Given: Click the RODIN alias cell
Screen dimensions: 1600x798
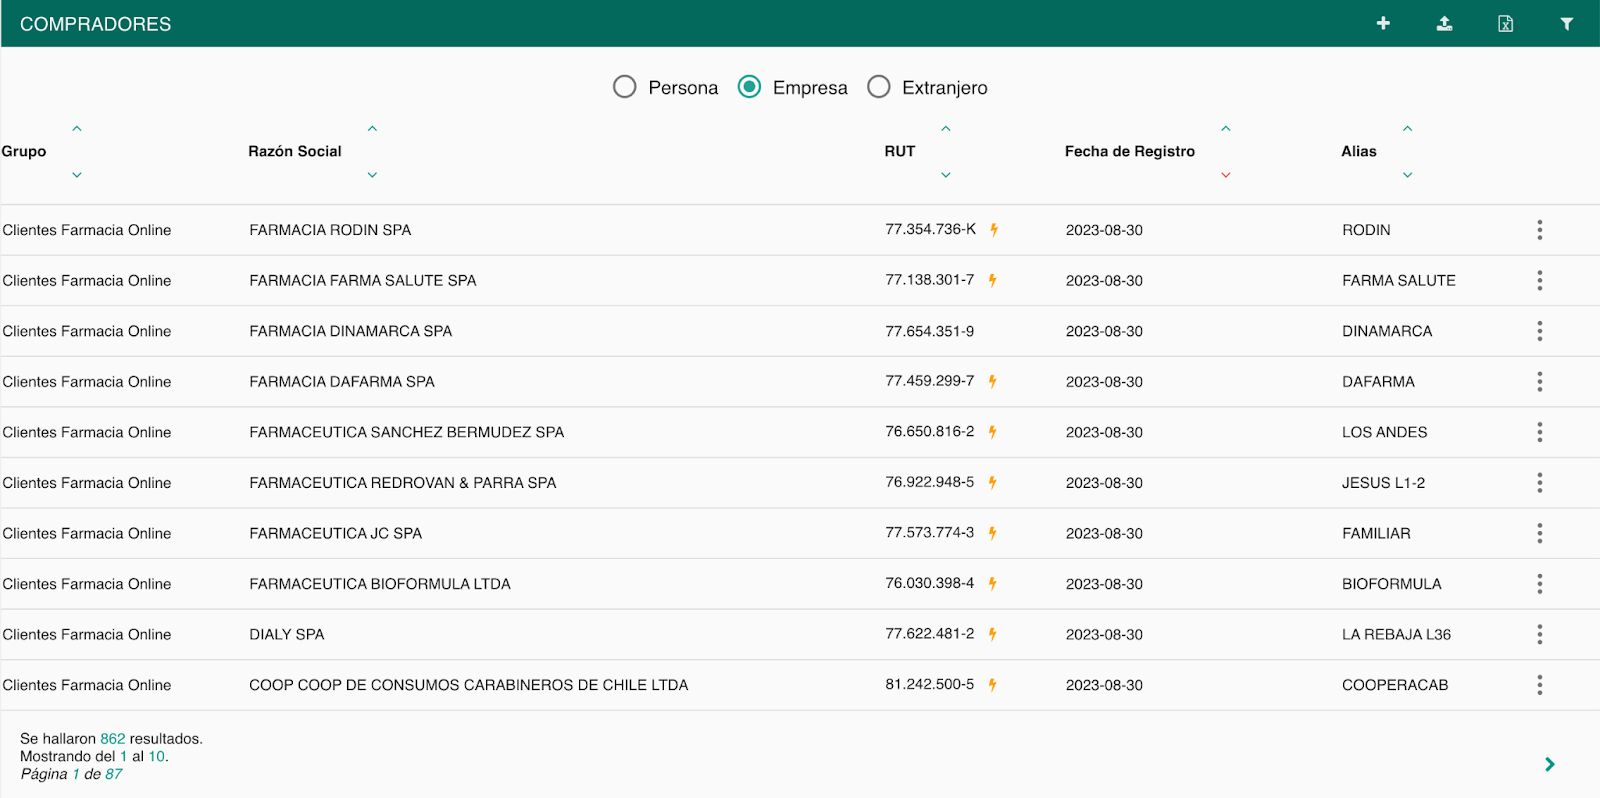Looking at the screenshot, I should click(x=1366, y=230).
